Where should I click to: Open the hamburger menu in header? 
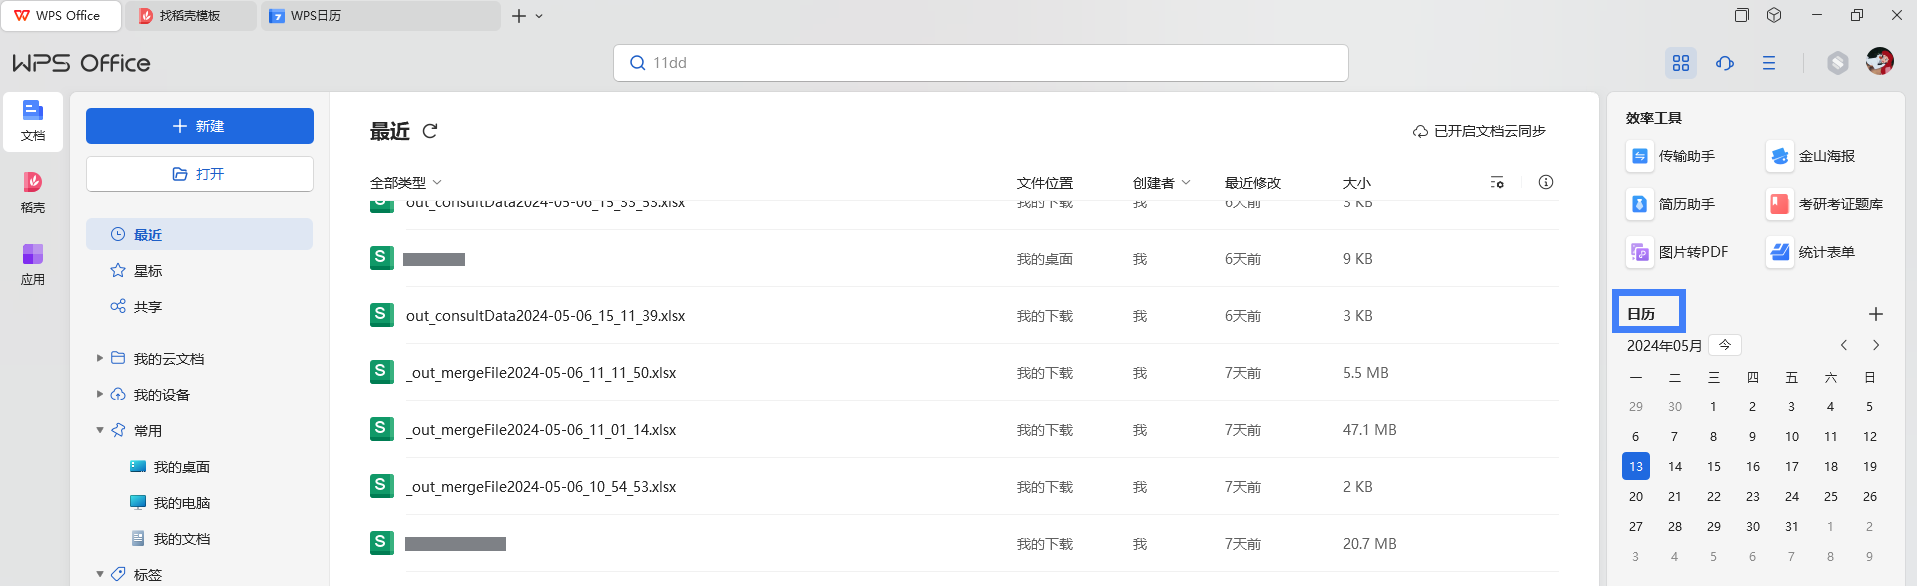pyautogui.click(x=1769, y=63)
